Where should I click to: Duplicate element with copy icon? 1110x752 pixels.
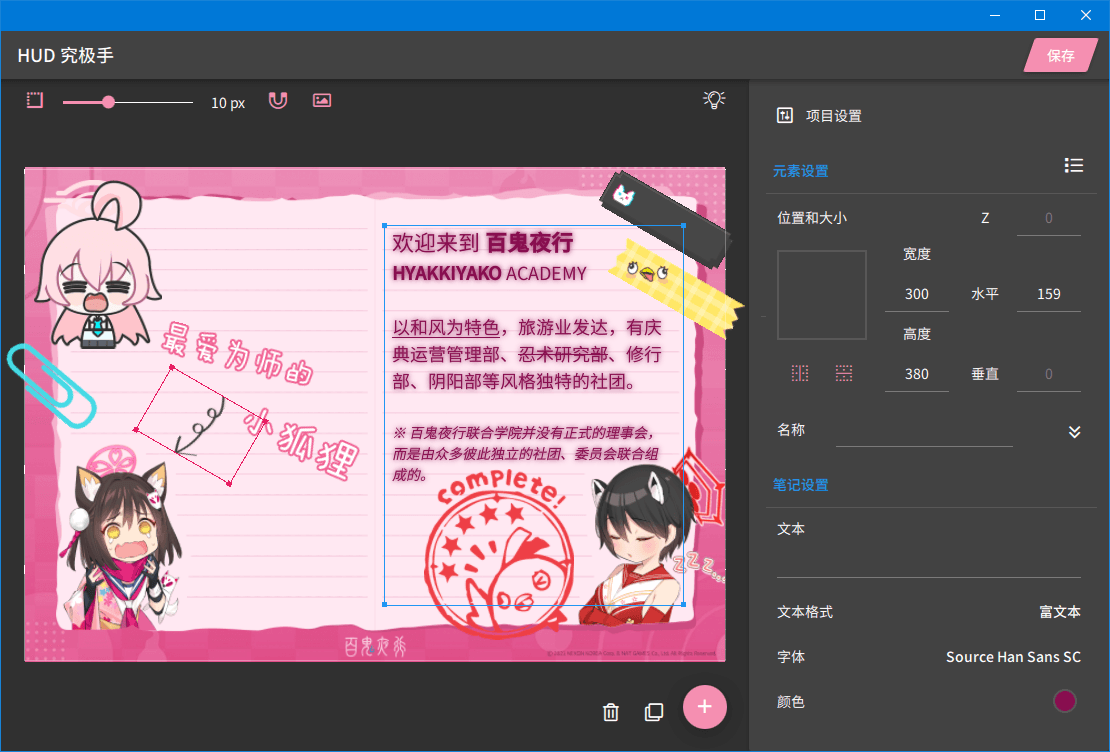point(654,712)
